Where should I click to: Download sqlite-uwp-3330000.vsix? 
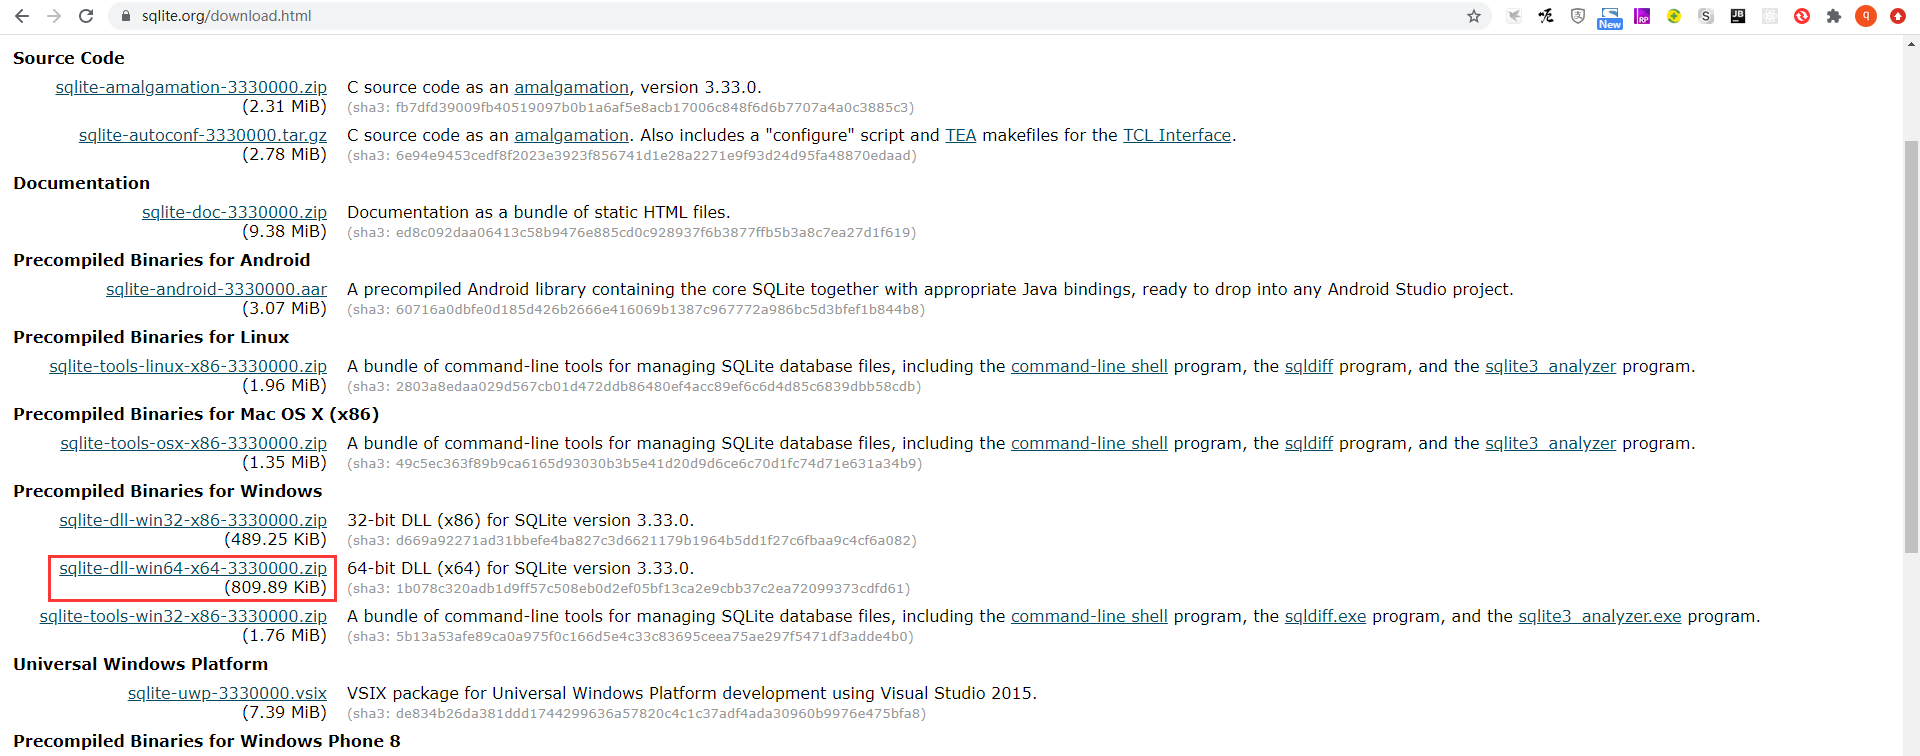pyautogui.click(x=227, y=693)
